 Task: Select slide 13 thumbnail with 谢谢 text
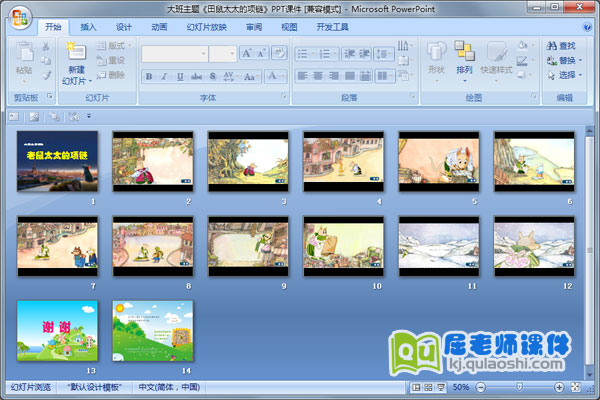57,330
